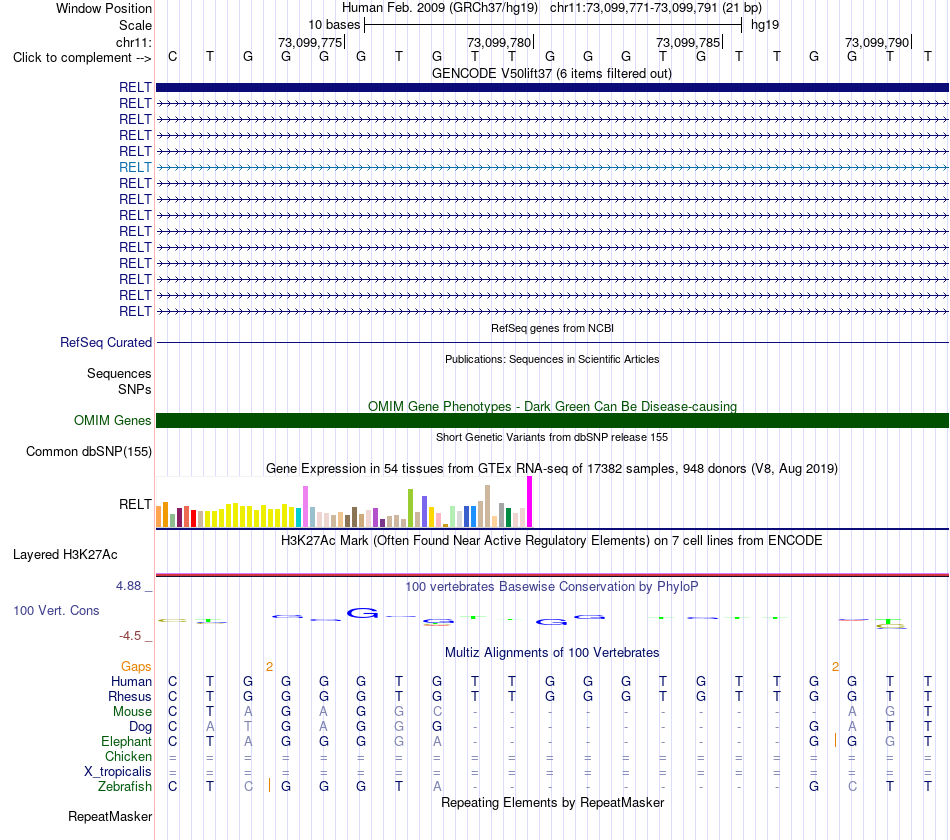This screenshot has width=950, height=840.
Task: Click the SNPs track label
Action: coord(135,390)
